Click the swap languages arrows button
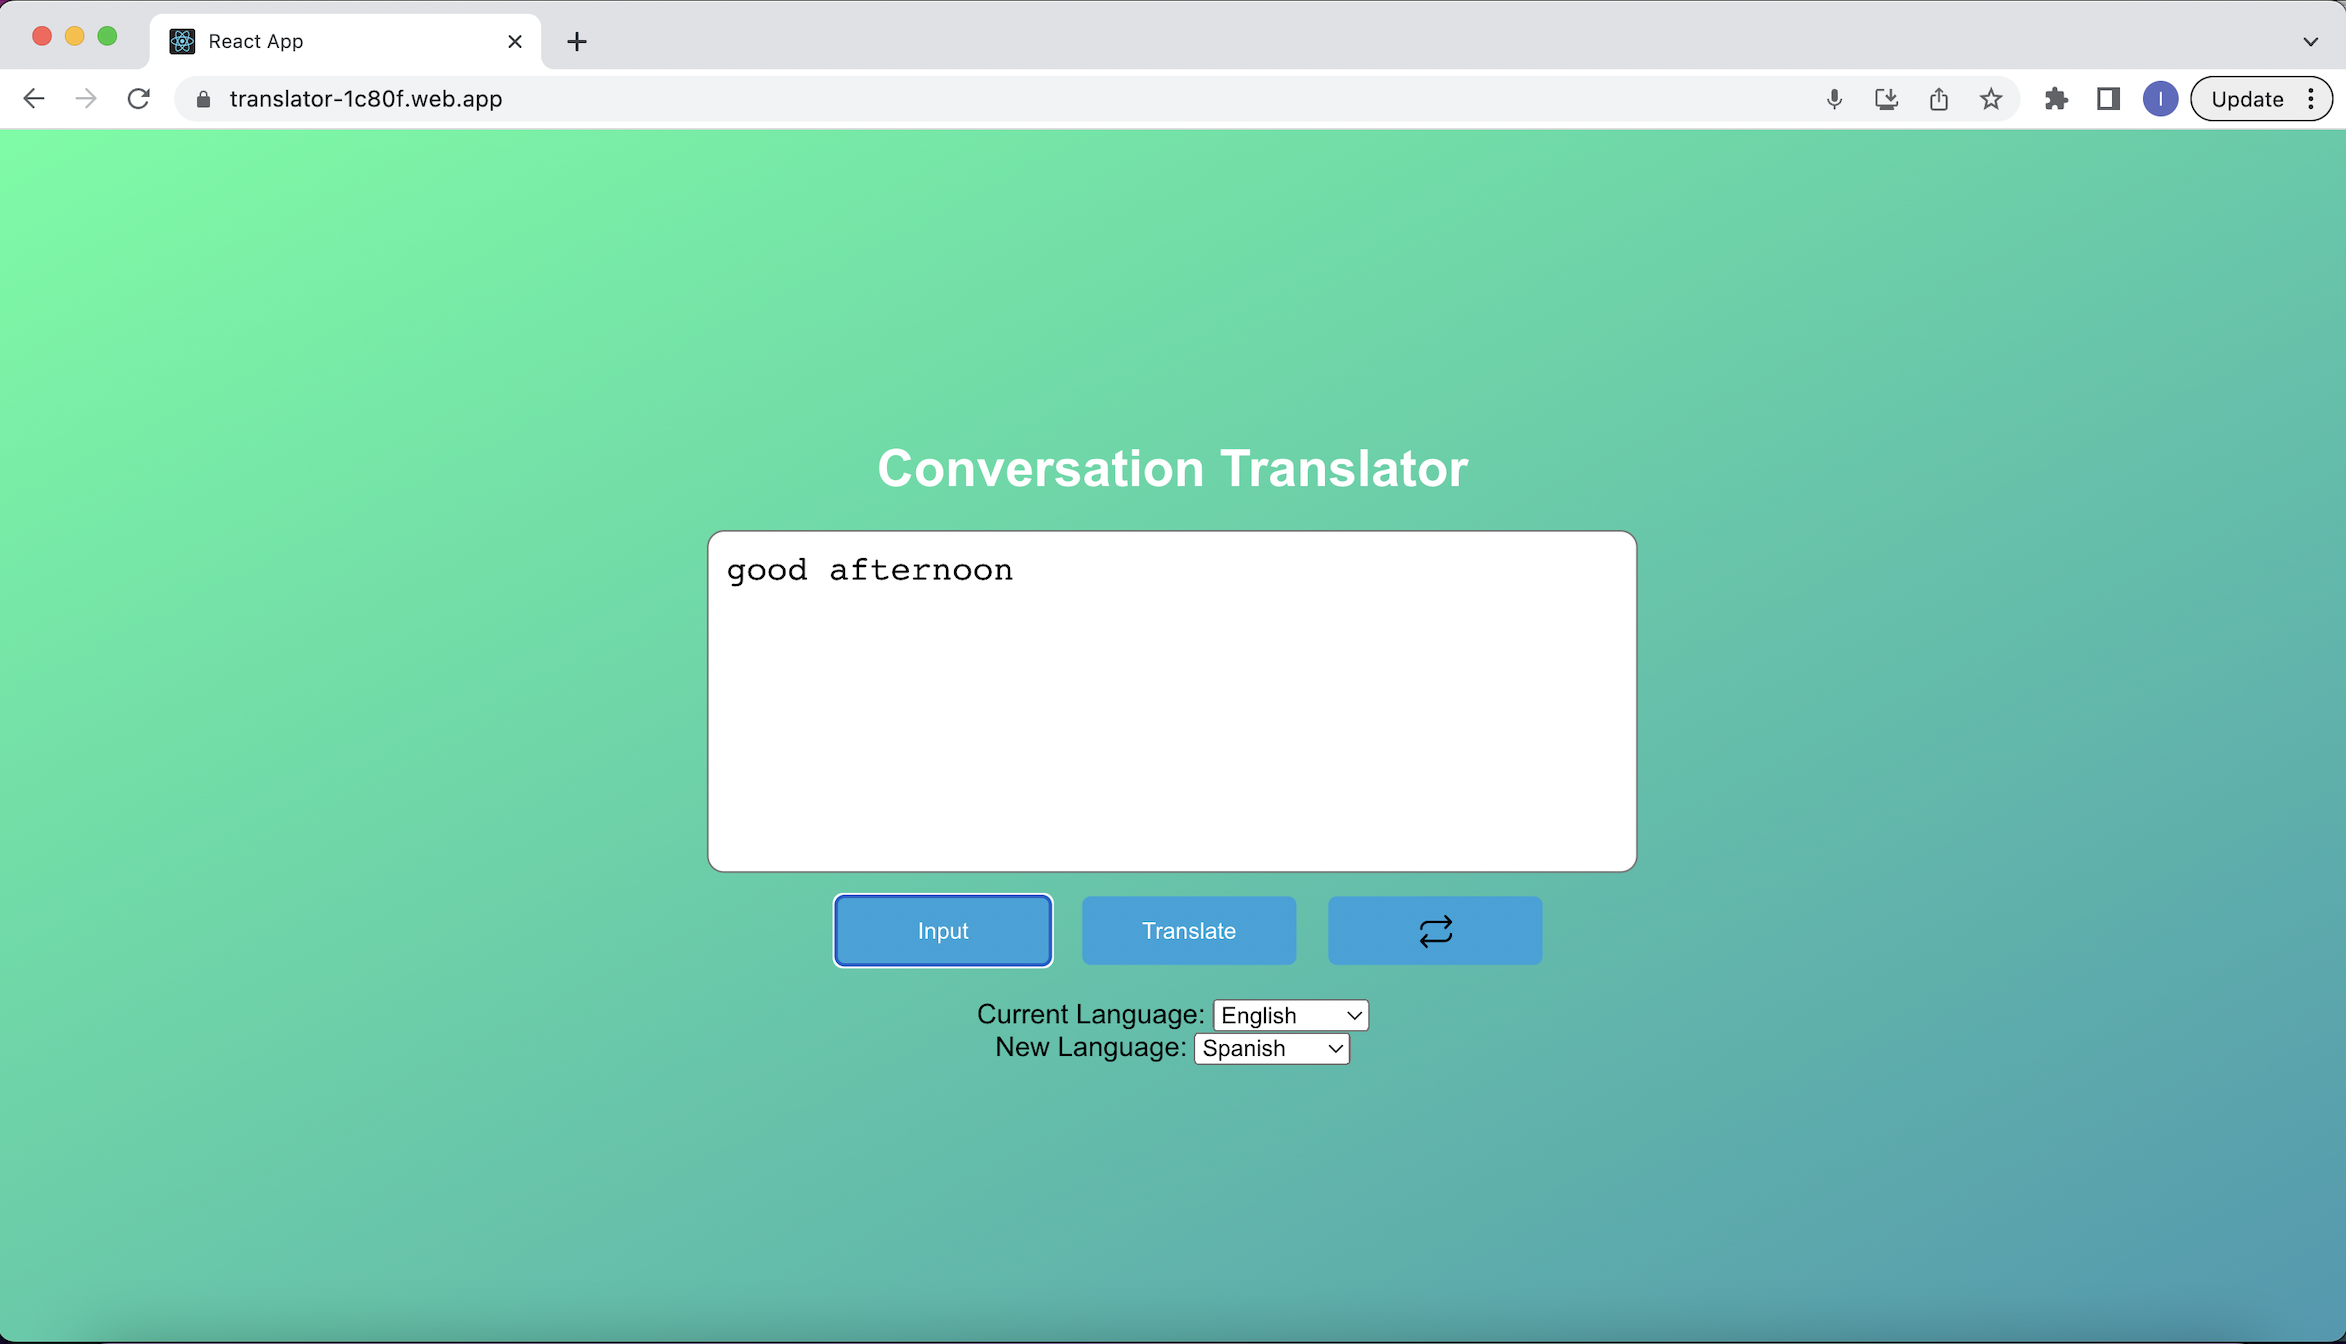Screen dimensions: 2346x1344 click(x=1434, y=930)
